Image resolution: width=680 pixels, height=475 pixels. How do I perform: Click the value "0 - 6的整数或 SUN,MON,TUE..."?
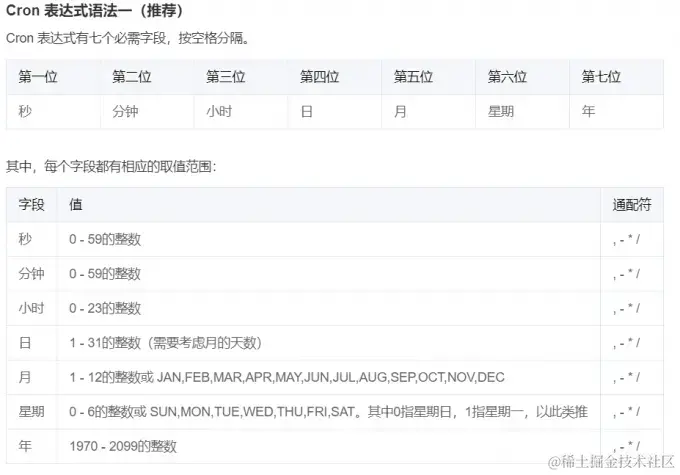tap(328, 411)
